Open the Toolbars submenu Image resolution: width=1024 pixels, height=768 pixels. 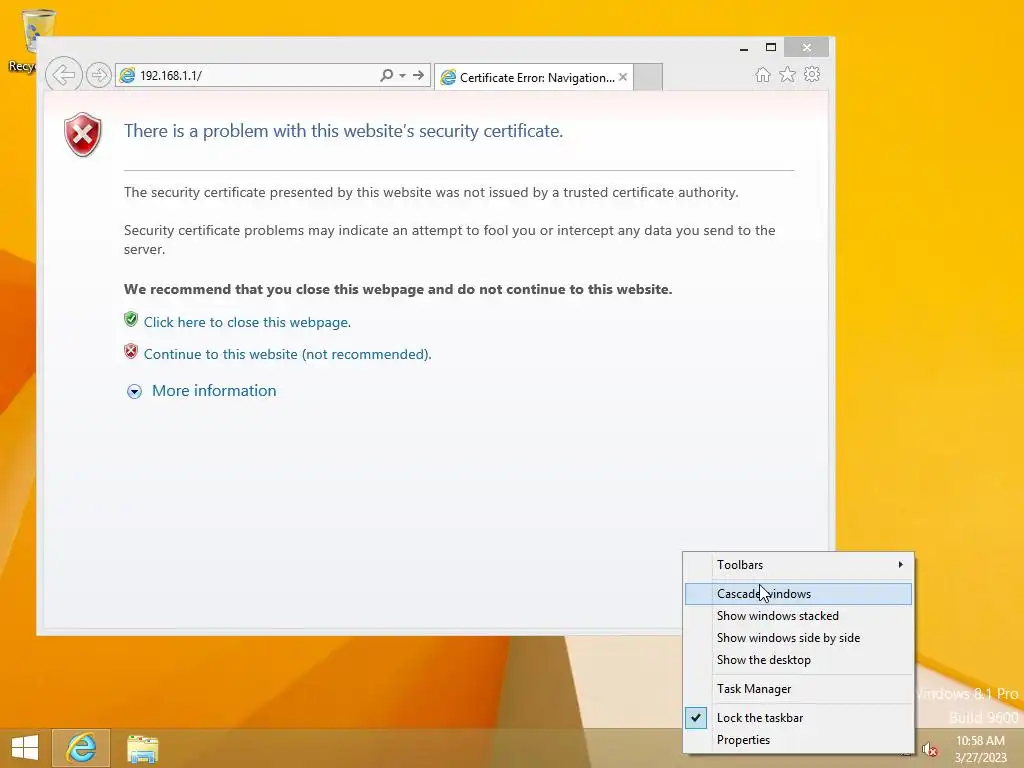[798, 565]
